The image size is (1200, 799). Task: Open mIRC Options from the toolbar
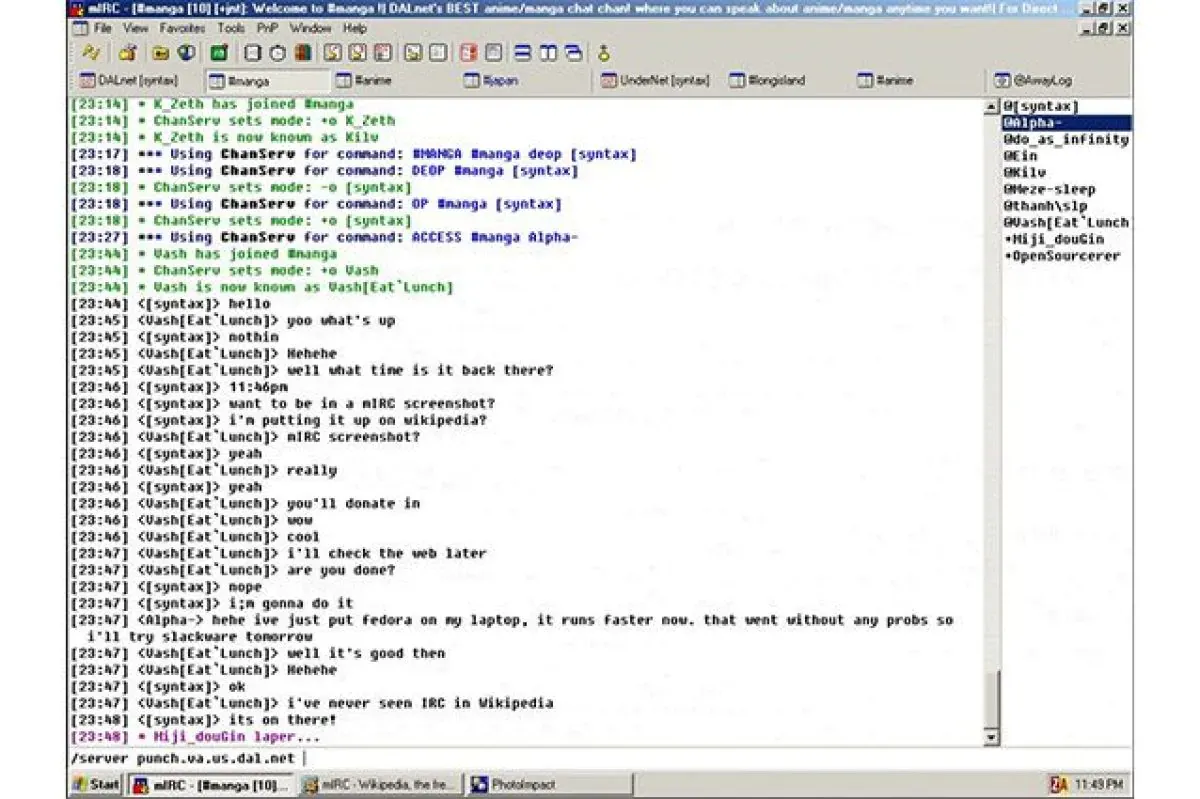126,53
